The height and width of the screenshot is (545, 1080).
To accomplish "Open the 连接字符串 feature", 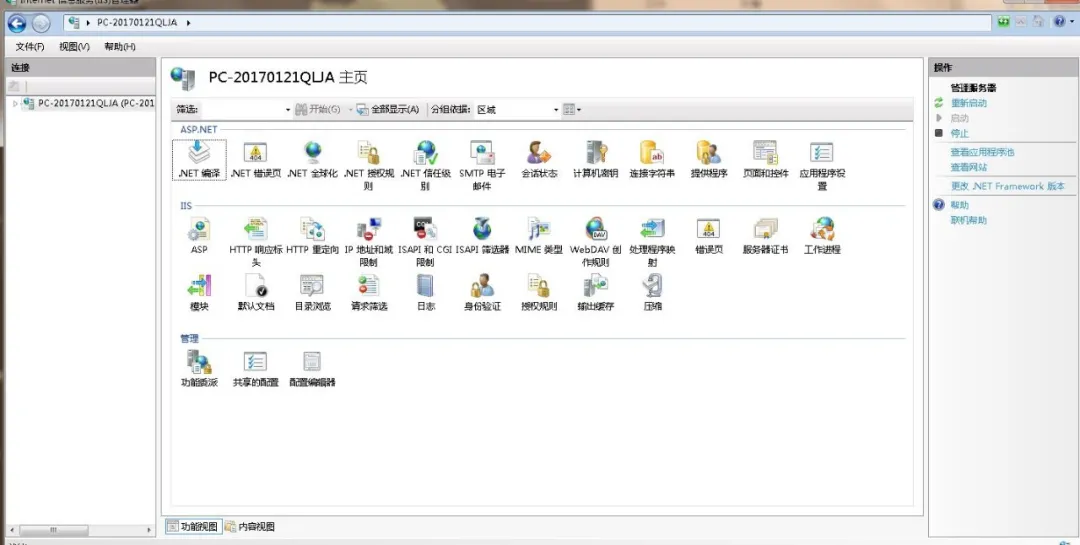I will 652,160.
